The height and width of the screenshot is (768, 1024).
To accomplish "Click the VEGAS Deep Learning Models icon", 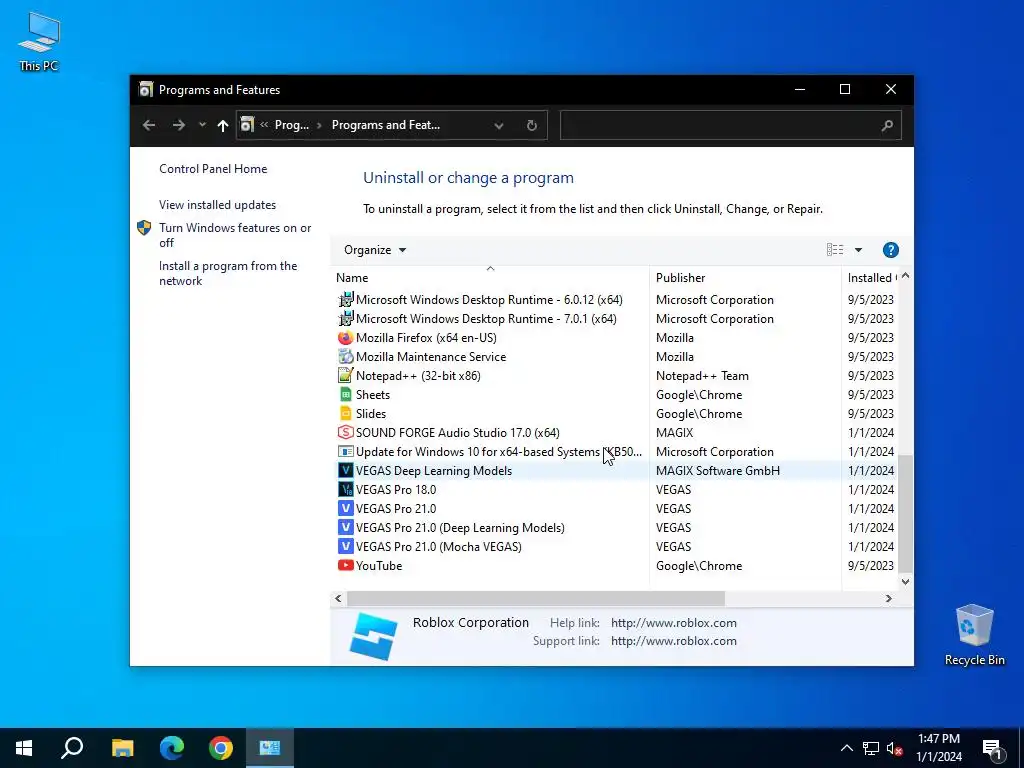I will (345, 470).
